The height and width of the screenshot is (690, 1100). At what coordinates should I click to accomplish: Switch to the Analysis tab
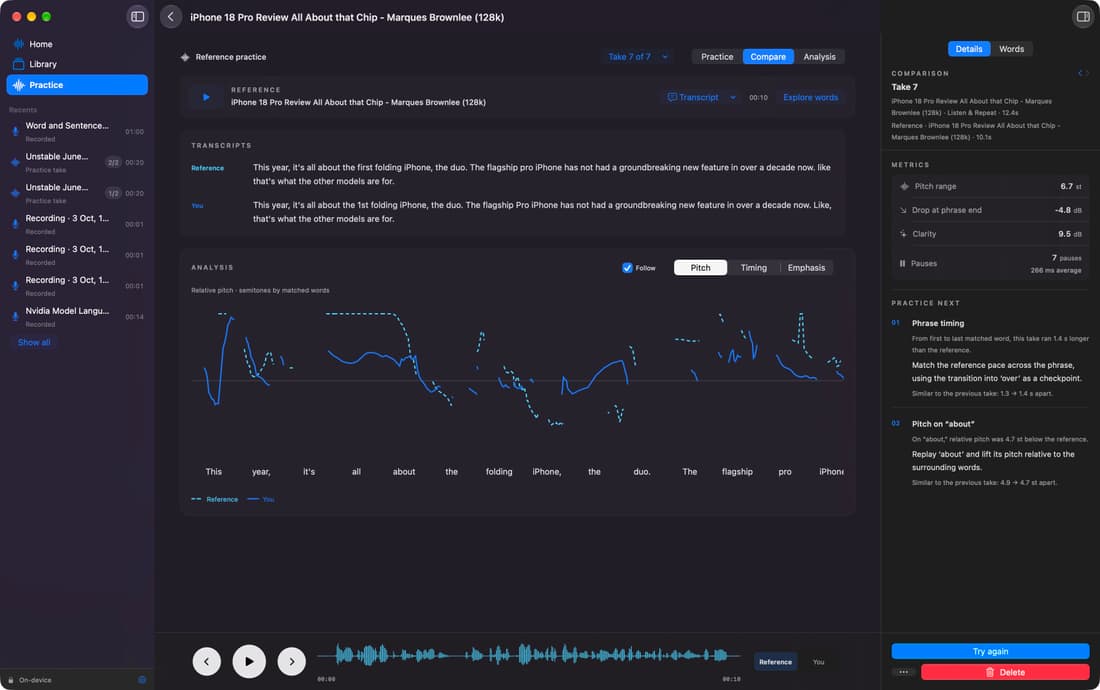click(819, 57)
